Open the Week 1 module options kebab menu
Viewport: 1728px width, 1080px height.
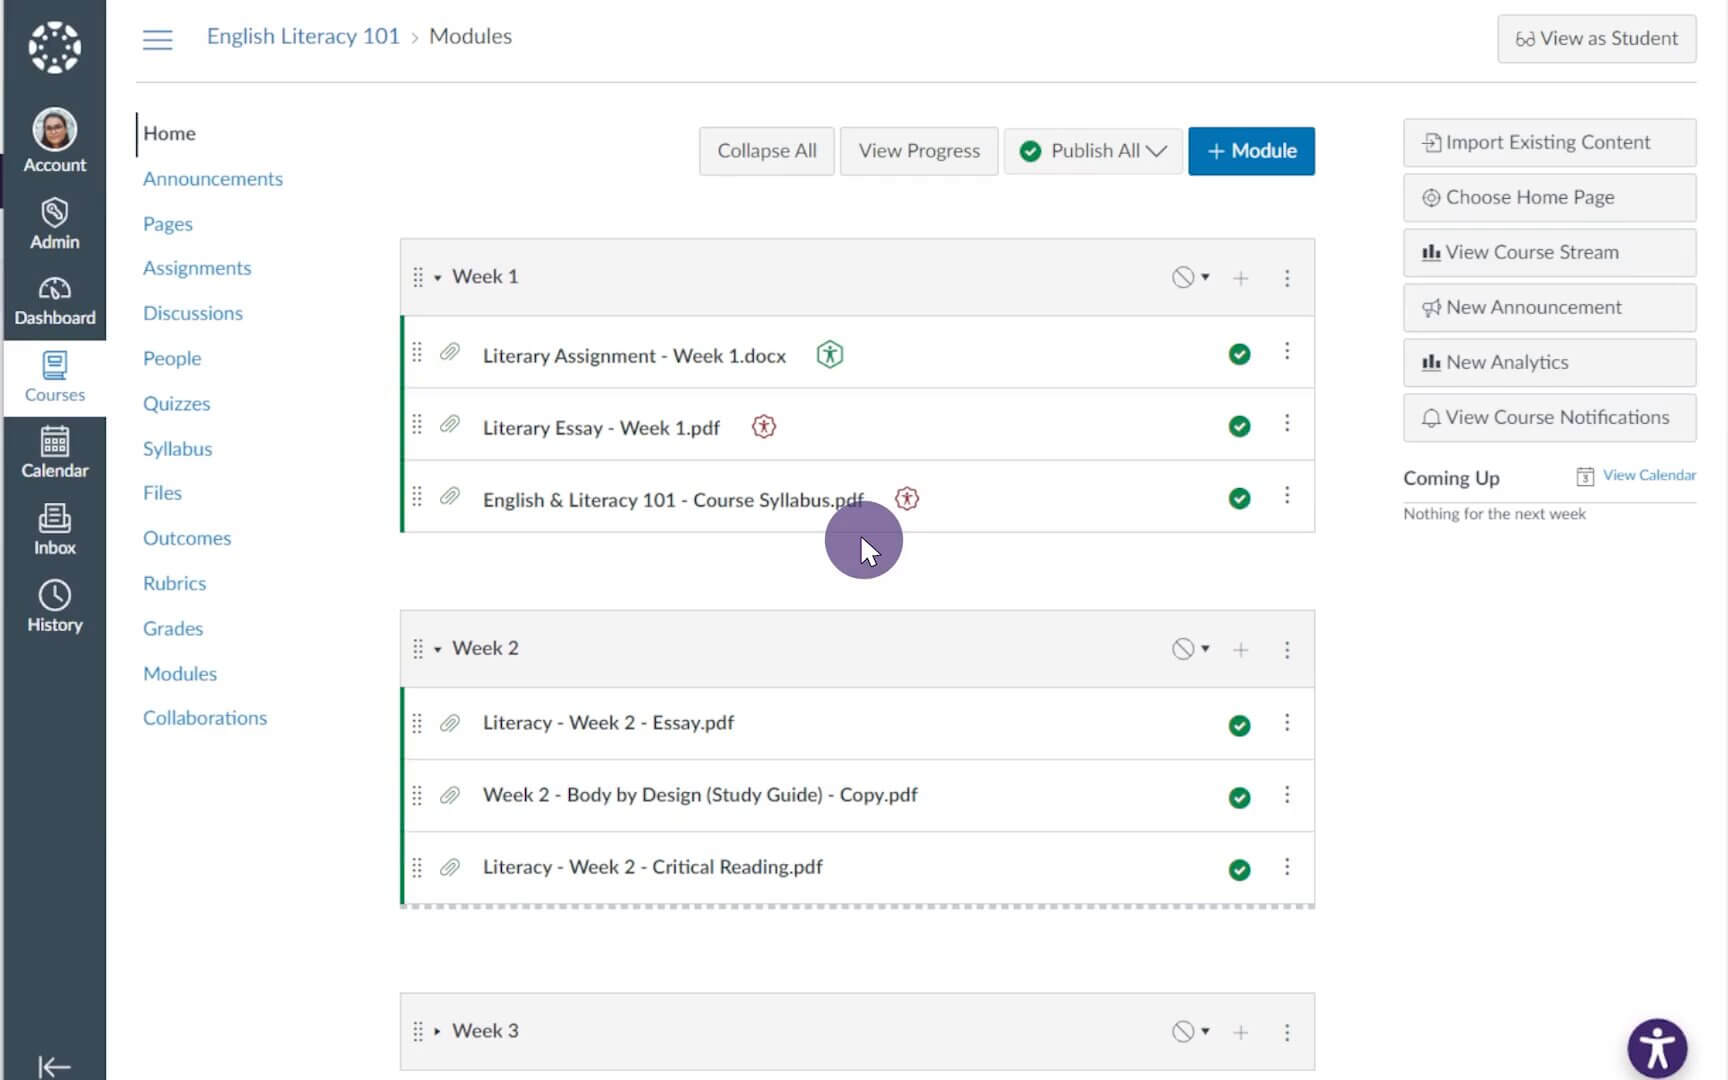point(1287,278)
